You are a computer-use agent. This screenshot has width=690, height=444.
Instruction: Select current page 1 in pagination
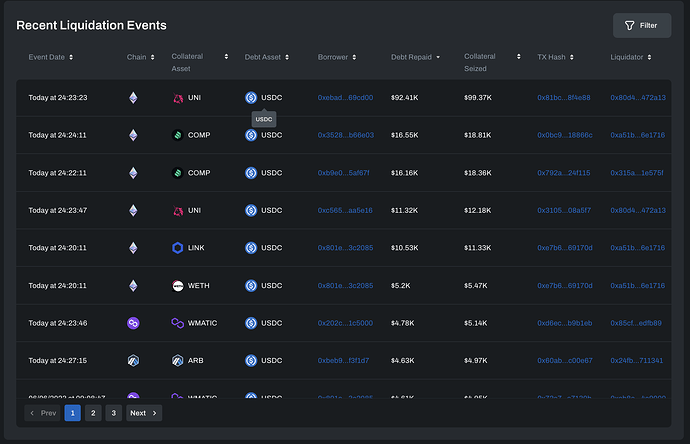(72, 413)
